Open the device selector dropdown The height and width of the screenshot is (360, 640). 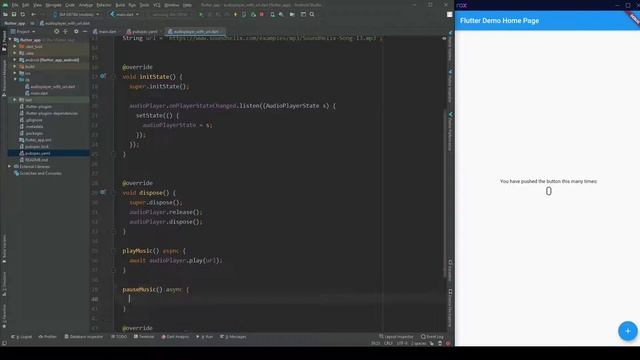[76, 14]
